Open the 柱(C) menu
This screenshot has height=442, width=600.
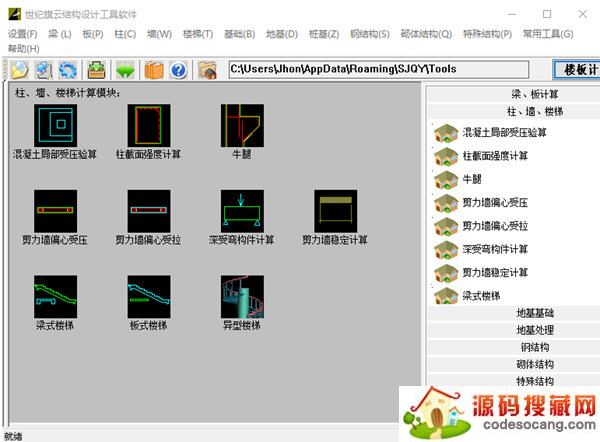(x=125, y=34)
